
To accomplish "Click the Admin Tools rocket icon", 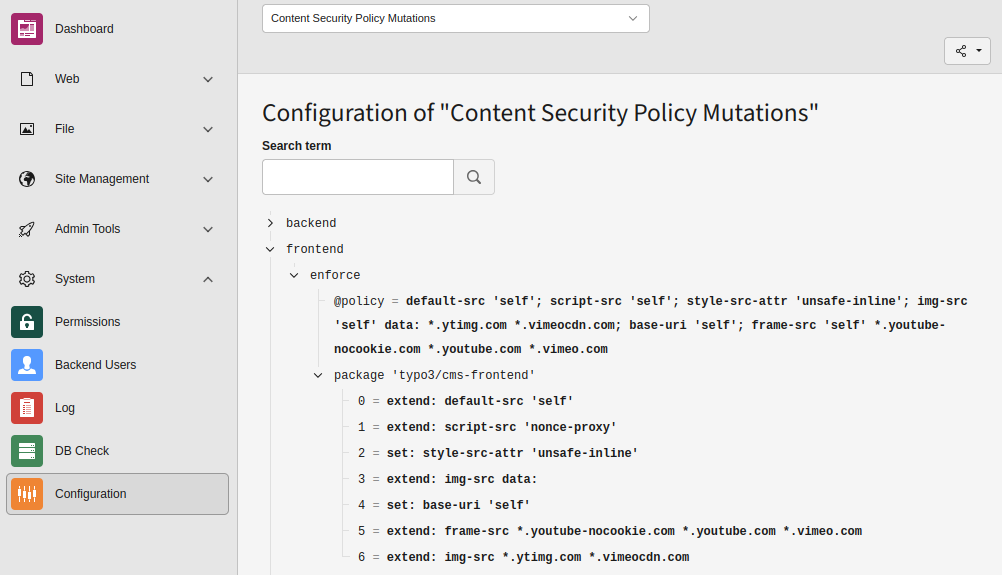I will pos(27,229).
